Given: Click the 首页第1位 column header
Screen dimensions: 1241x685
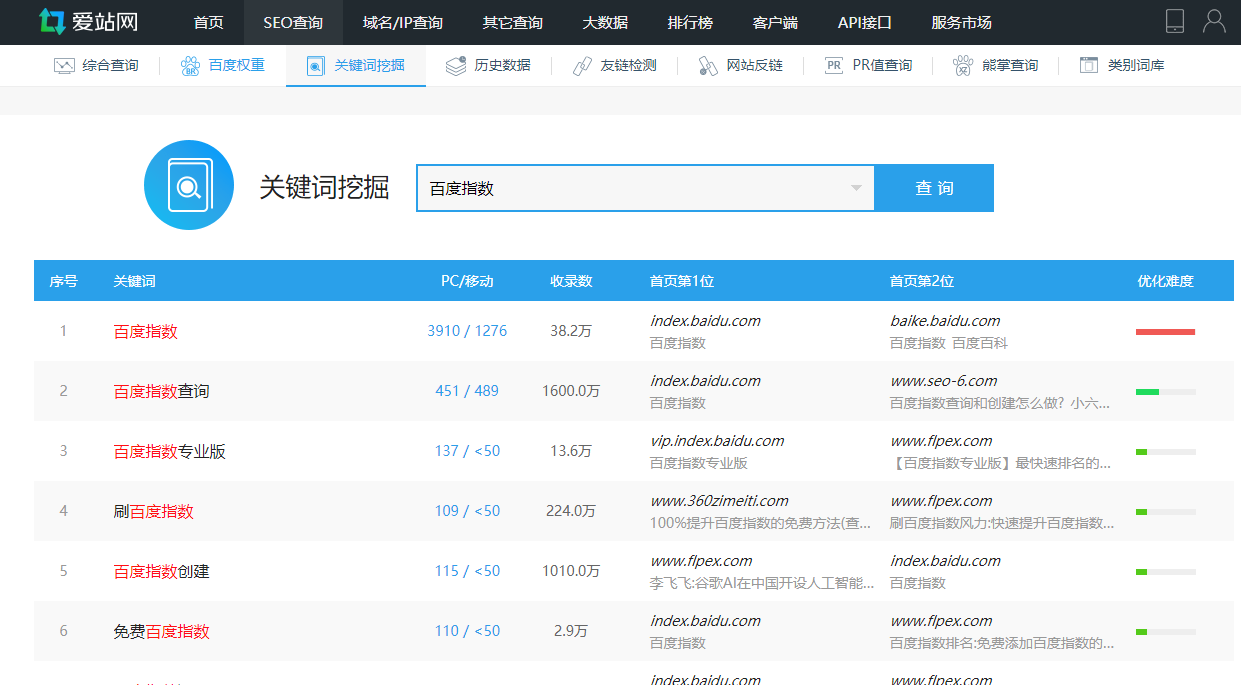Looking at the screenshot, I should [682, 281].
